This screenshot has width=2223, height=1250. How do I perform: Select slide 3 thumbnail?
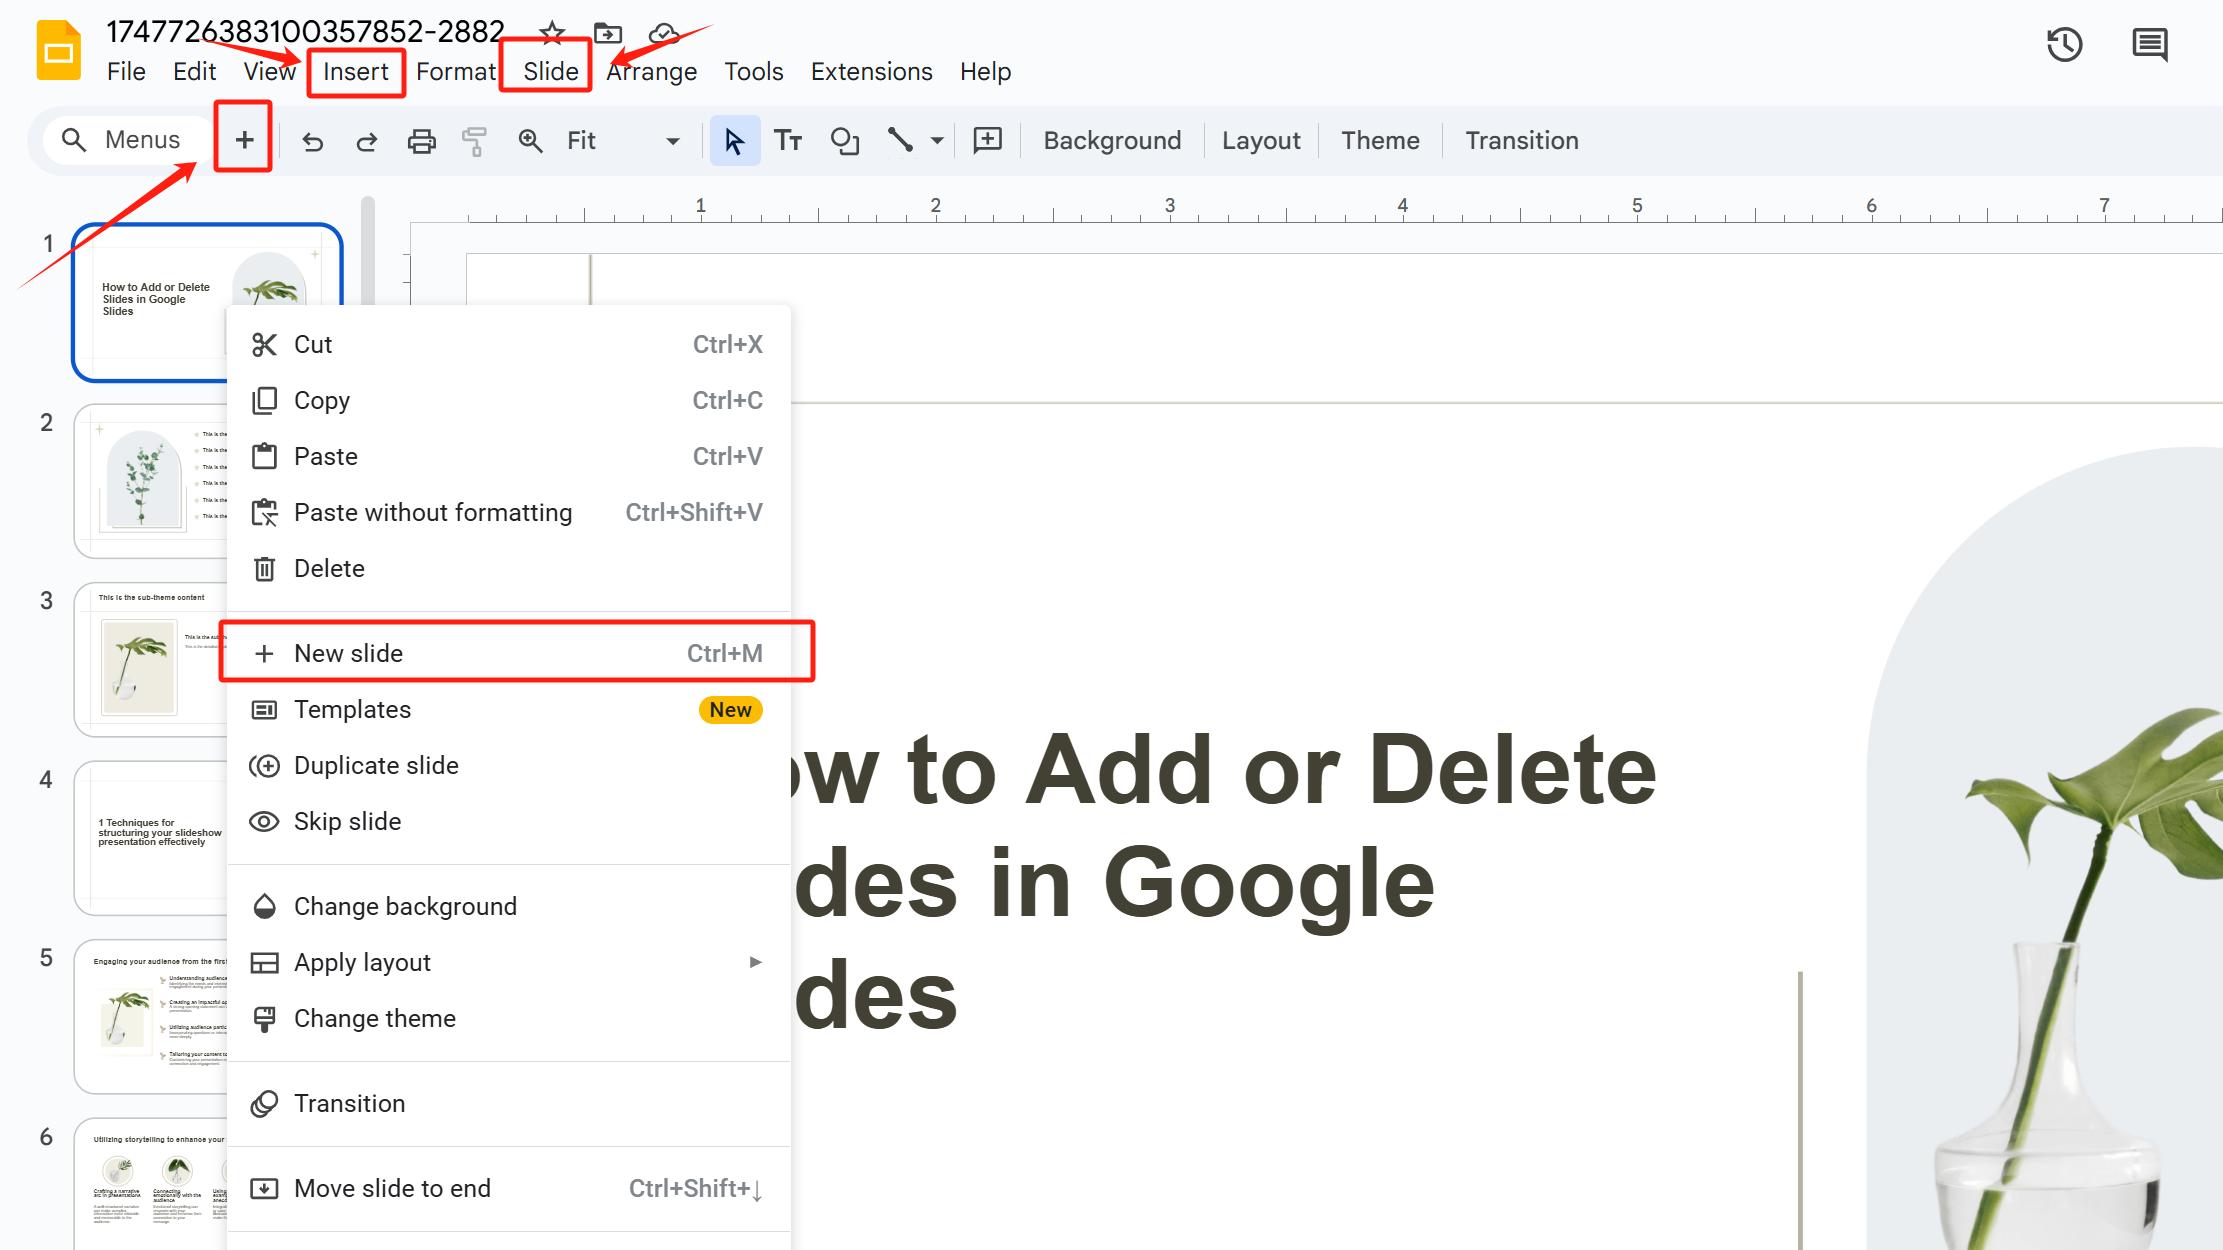(150, 660)
